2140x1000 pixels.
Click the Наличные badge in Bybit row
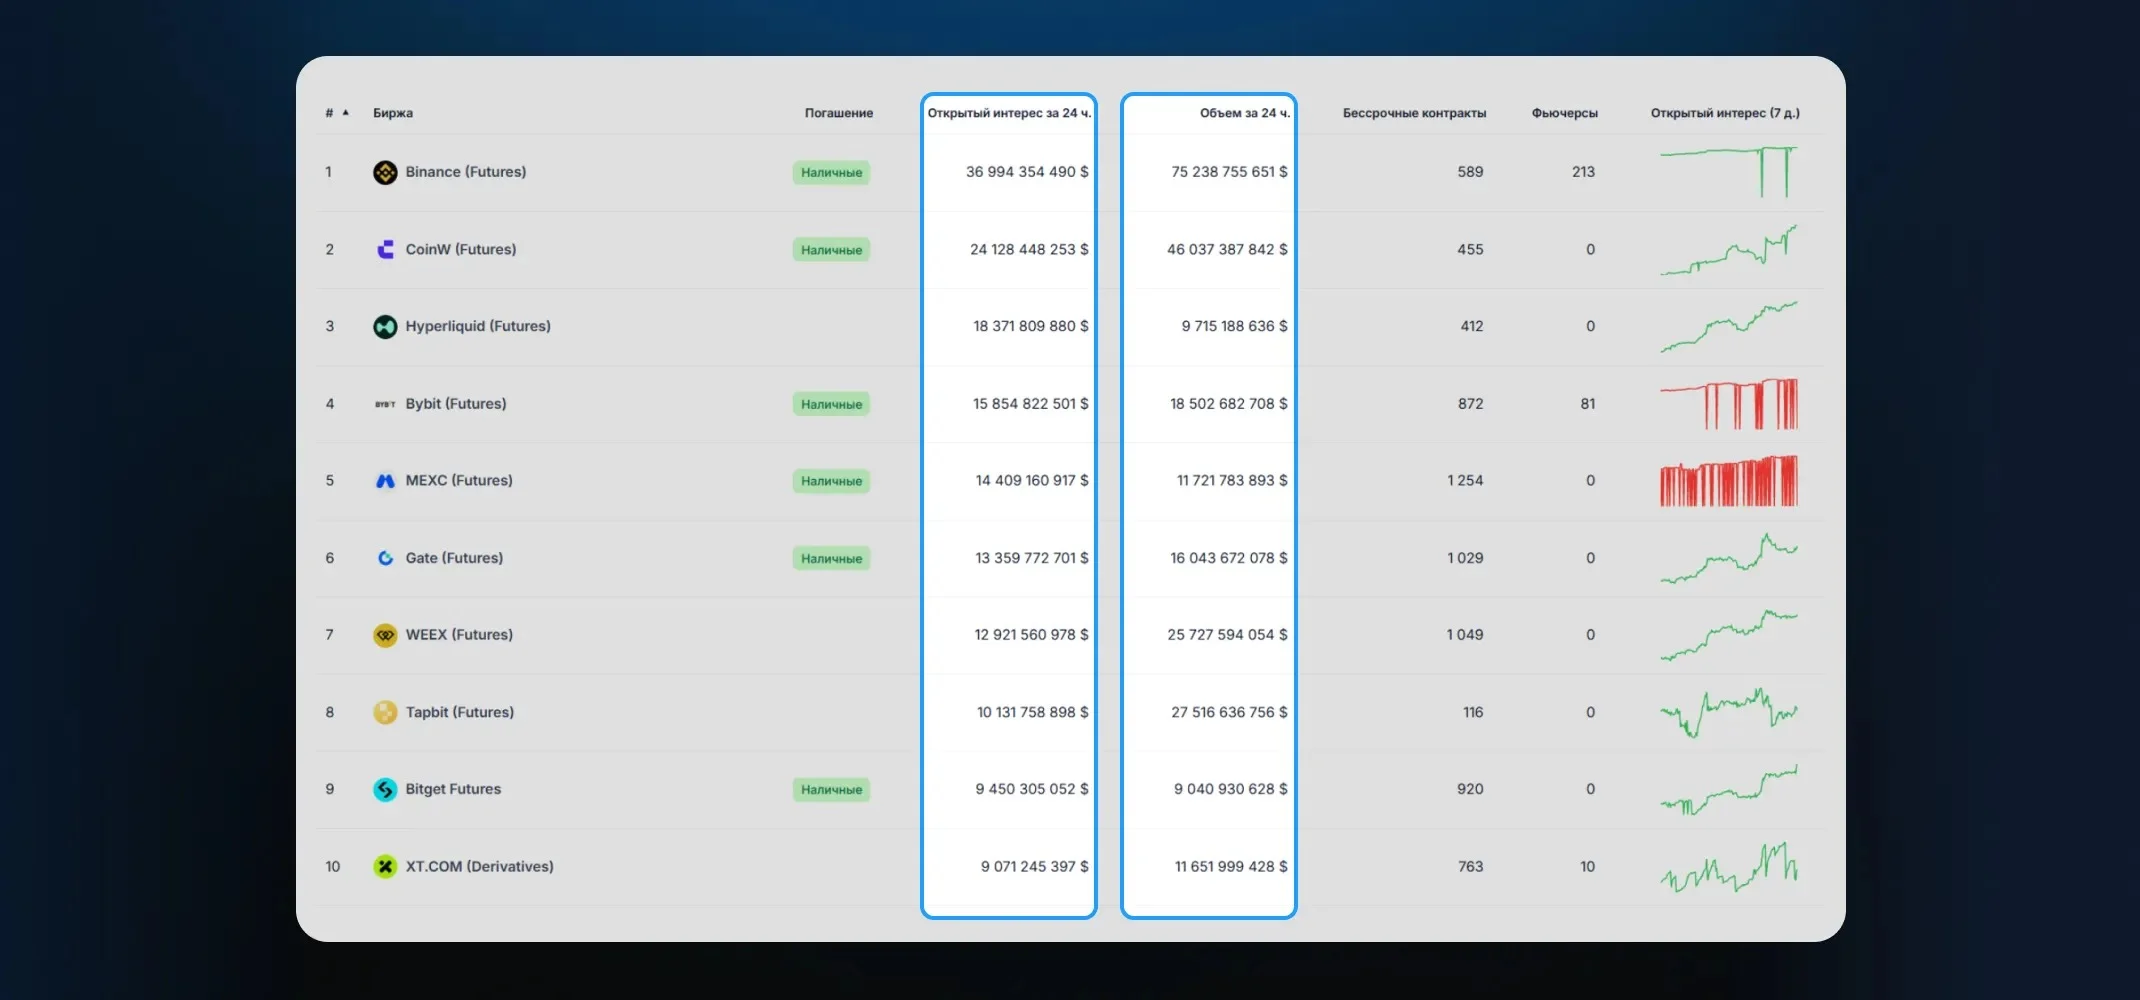(831, 404)
